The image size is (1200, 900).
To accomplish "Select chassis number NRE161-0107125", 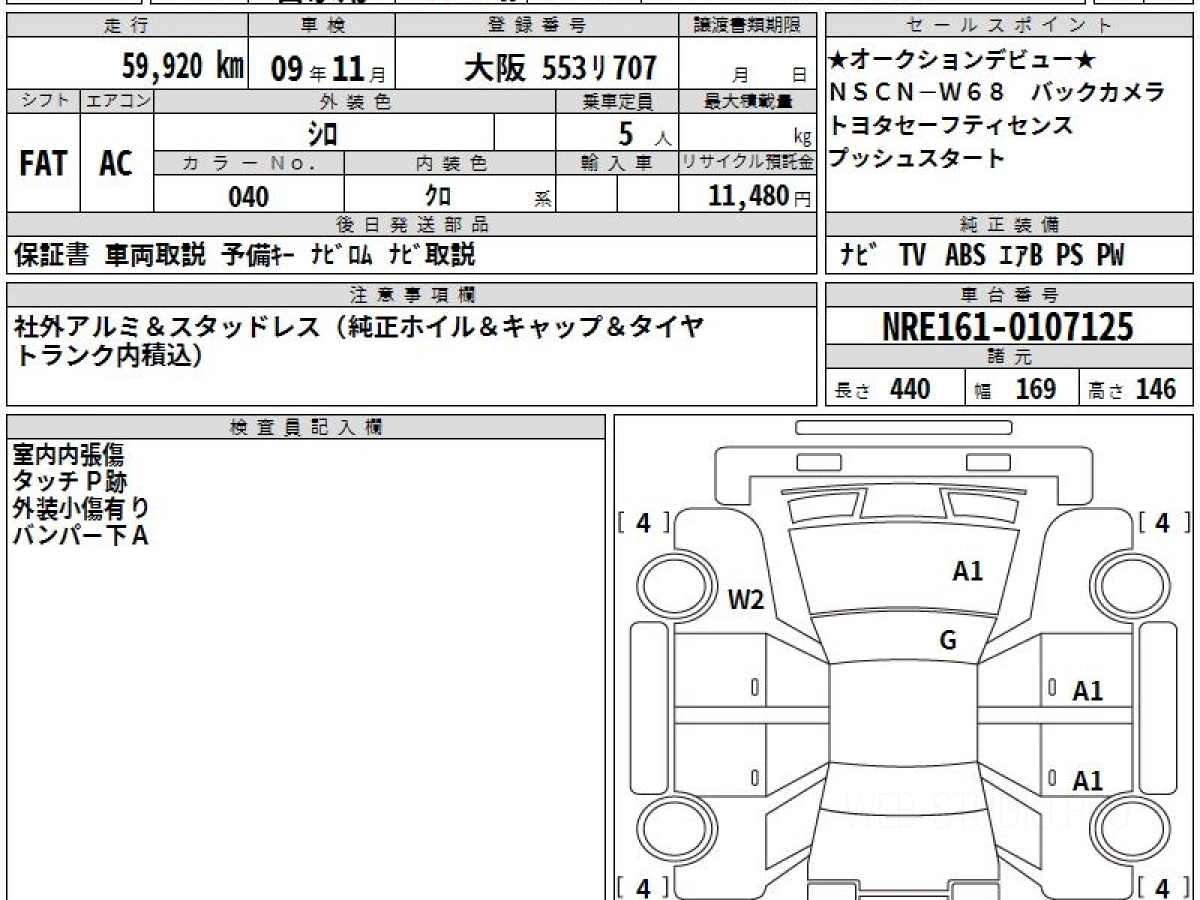I will coord(1009,326).
